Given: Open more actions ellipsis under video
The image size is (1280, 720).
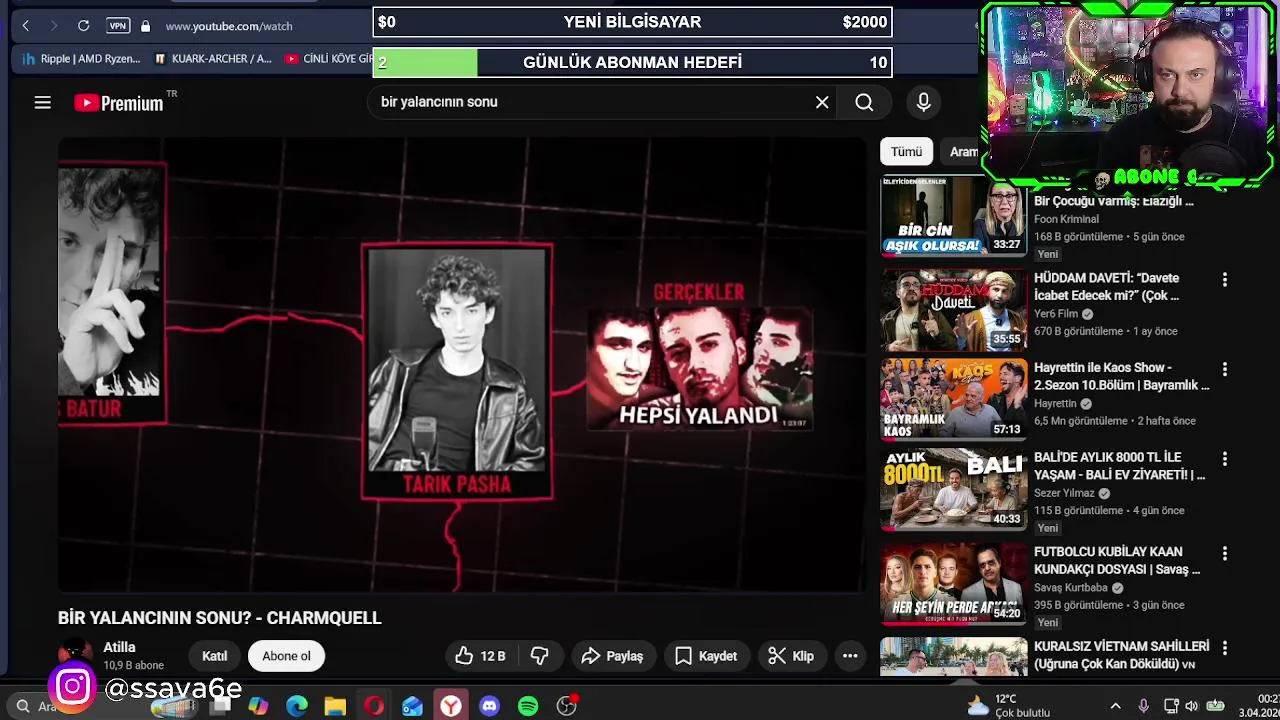Looking at the screenshot, I should pos(850,656).
